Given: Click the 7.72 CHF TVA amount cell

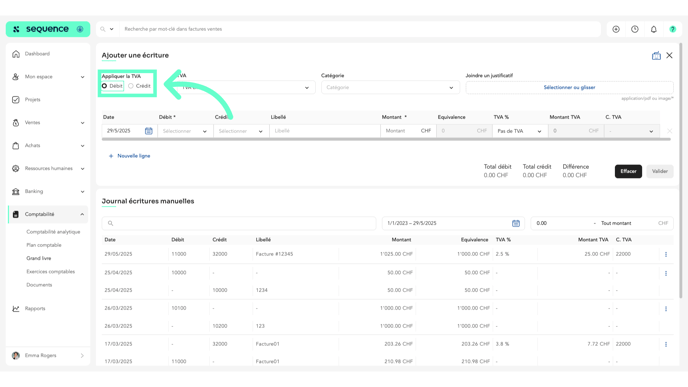Looking at the screenshot, I should 598,344.
